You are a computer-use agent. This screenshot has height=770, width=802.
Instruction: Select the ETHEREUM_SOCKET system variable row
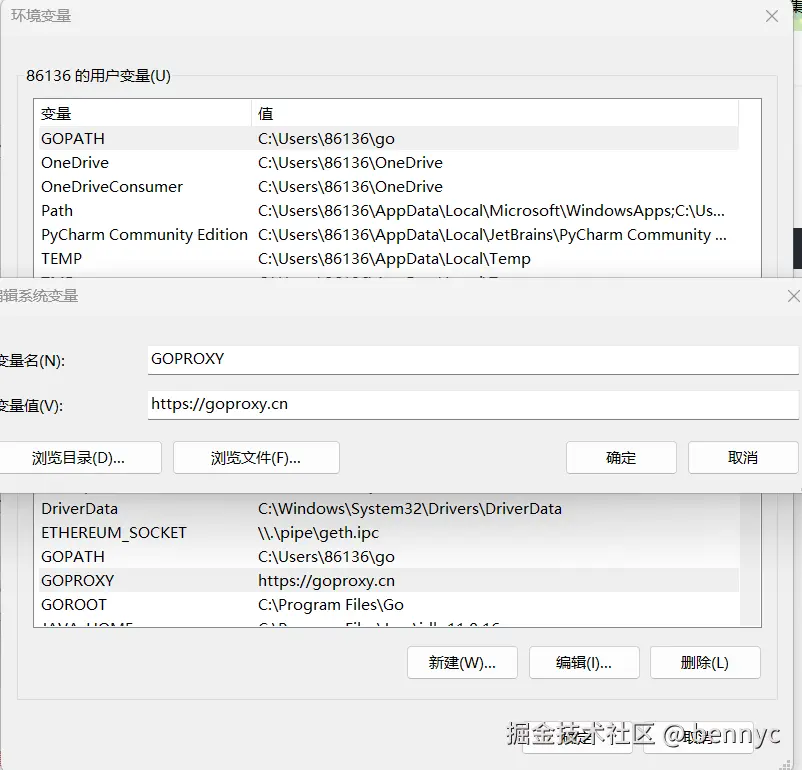389,533
